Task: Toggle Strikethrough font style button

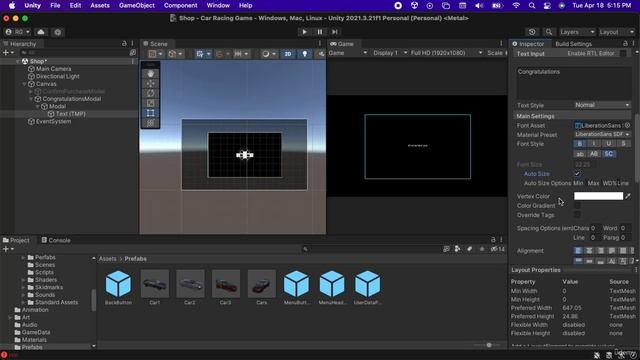Action: click(x=623, y=144)
